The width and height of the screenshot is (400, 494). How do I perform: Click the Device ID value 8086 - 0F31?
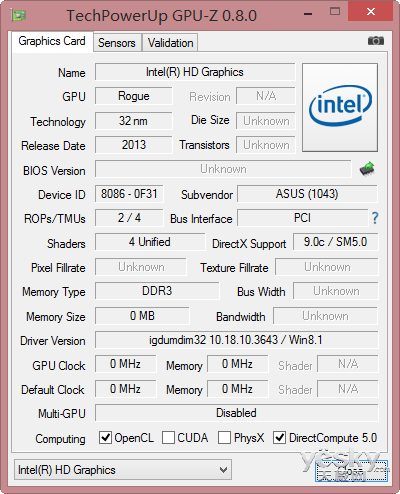pos(129,194)
